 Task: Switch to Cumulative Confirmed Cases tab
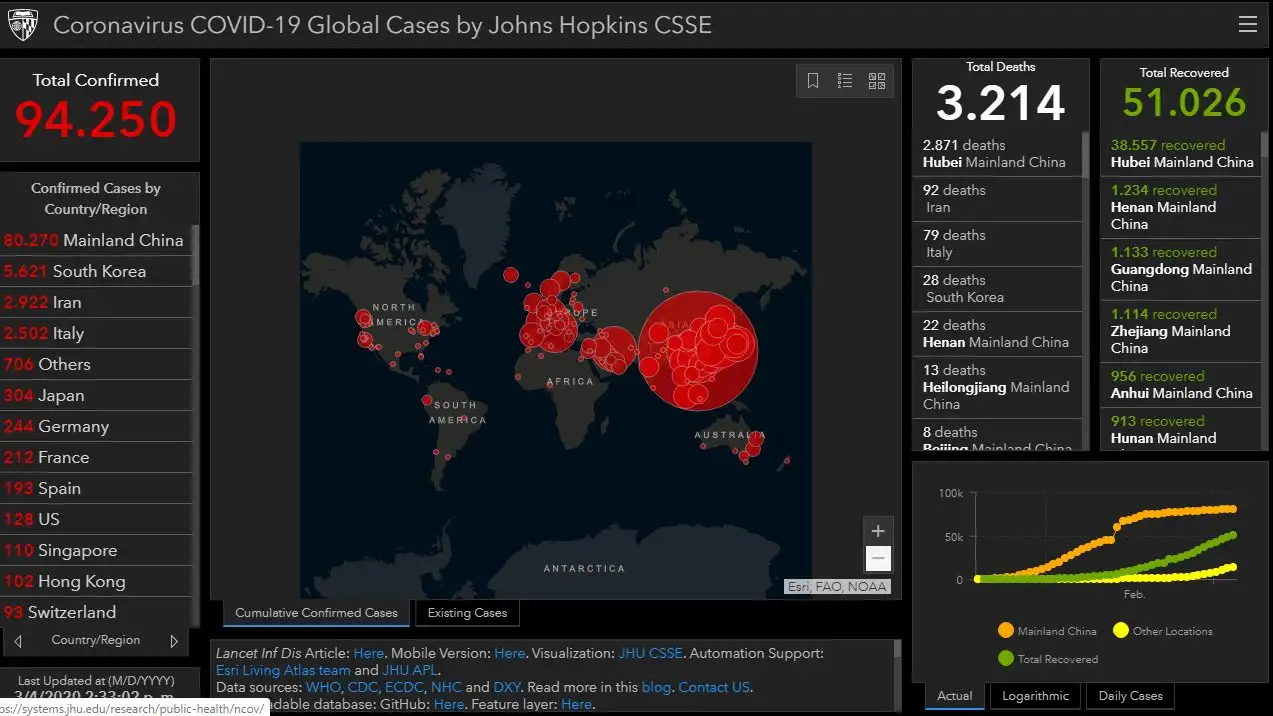click(x=316, y=613)
